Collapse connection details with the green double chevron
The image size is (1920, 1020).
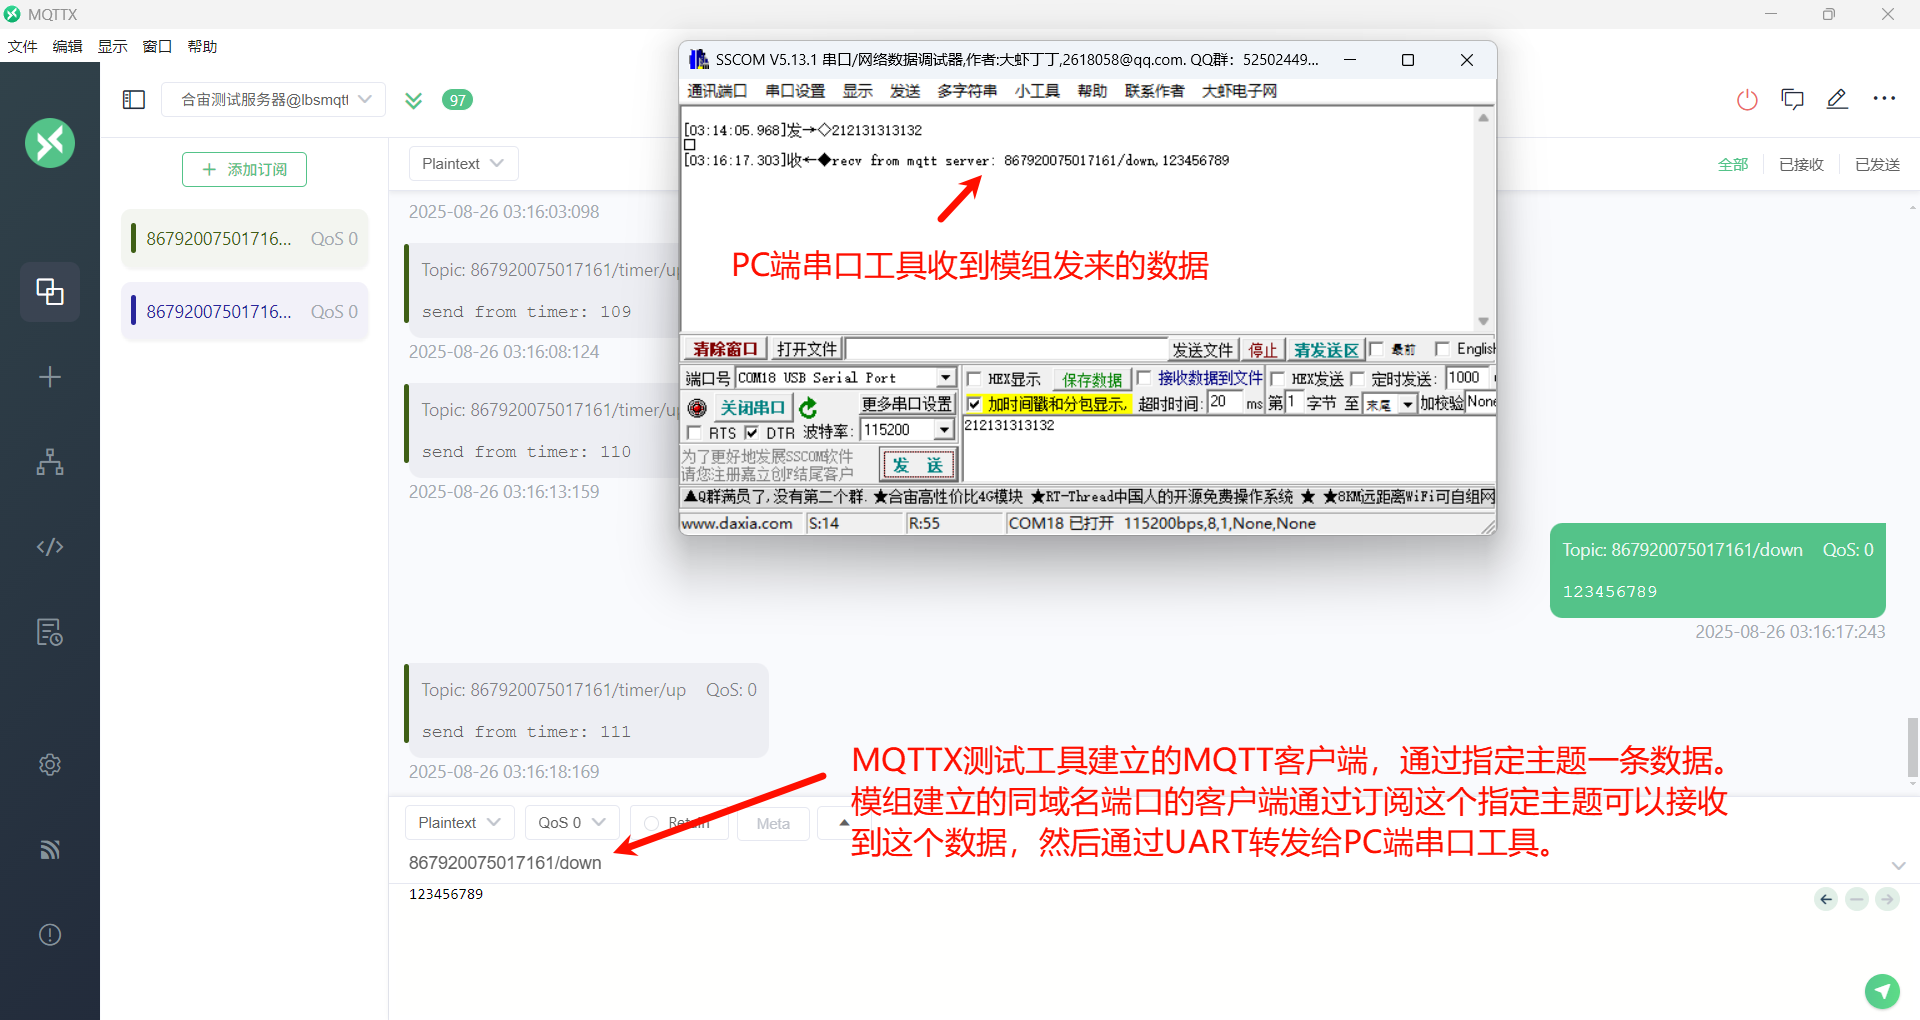click(x=413, y=100)
